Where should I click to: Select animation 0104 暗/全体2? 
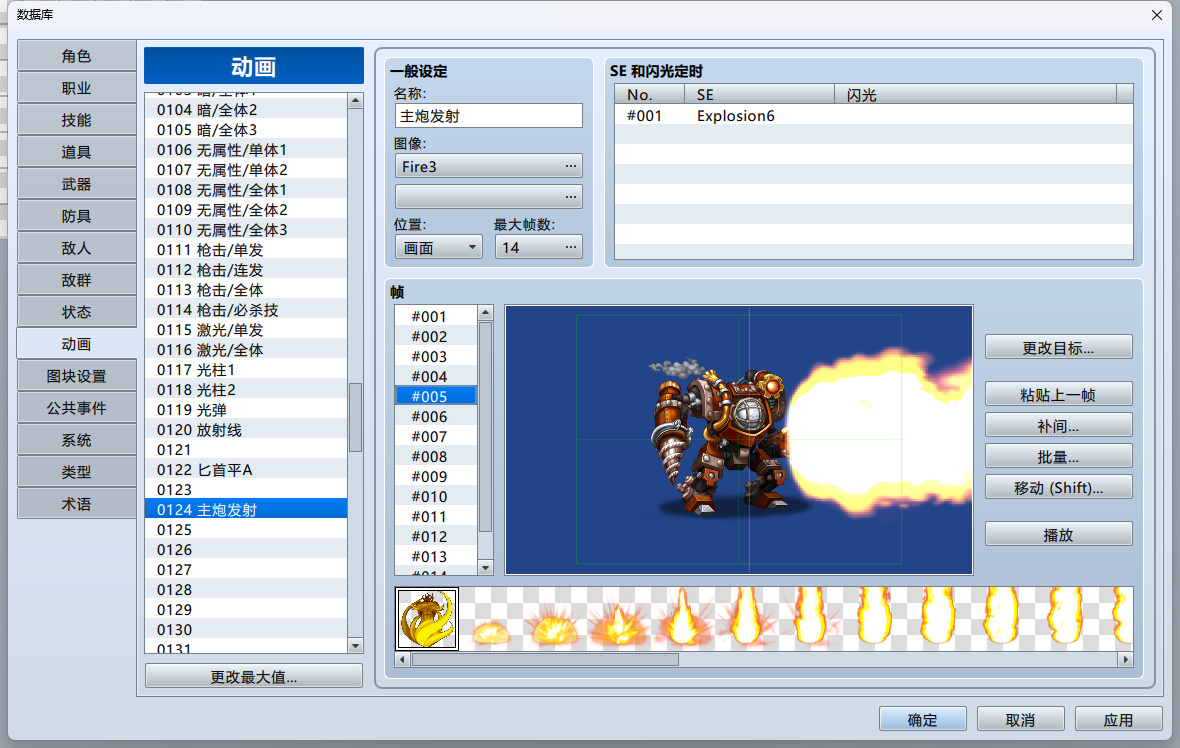pyautogui.click(x=246, y=110)
